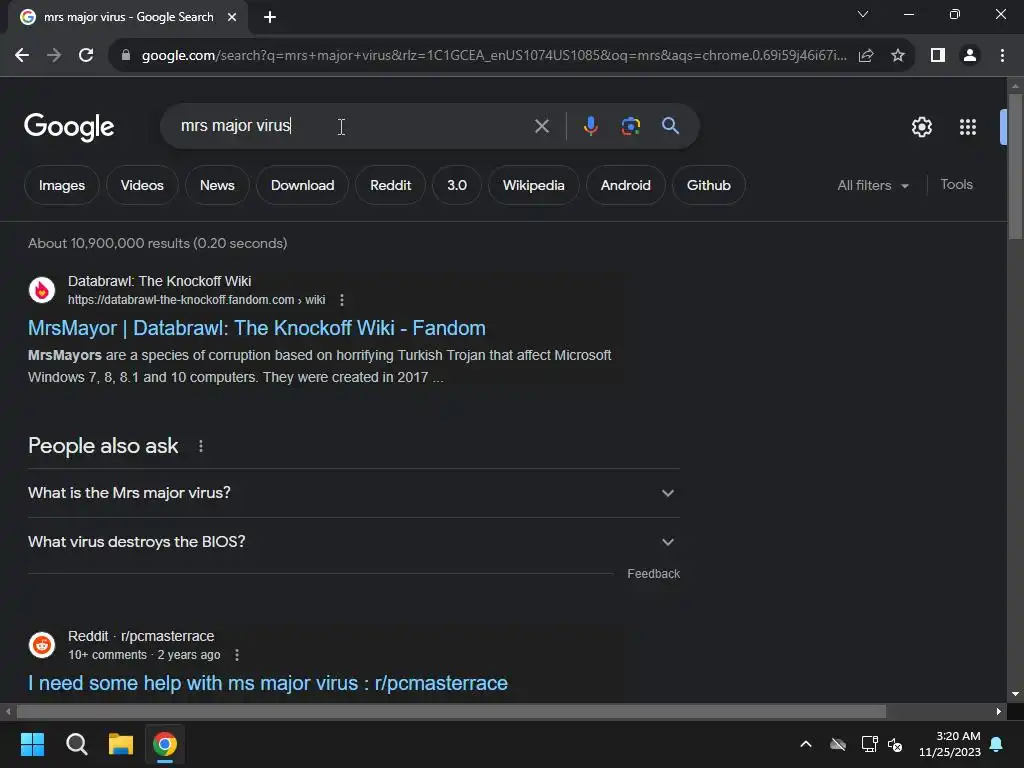1024x768 pixels.
Task: Expand 'What is the Mrs major virus?'
Action: click(354, 493)
